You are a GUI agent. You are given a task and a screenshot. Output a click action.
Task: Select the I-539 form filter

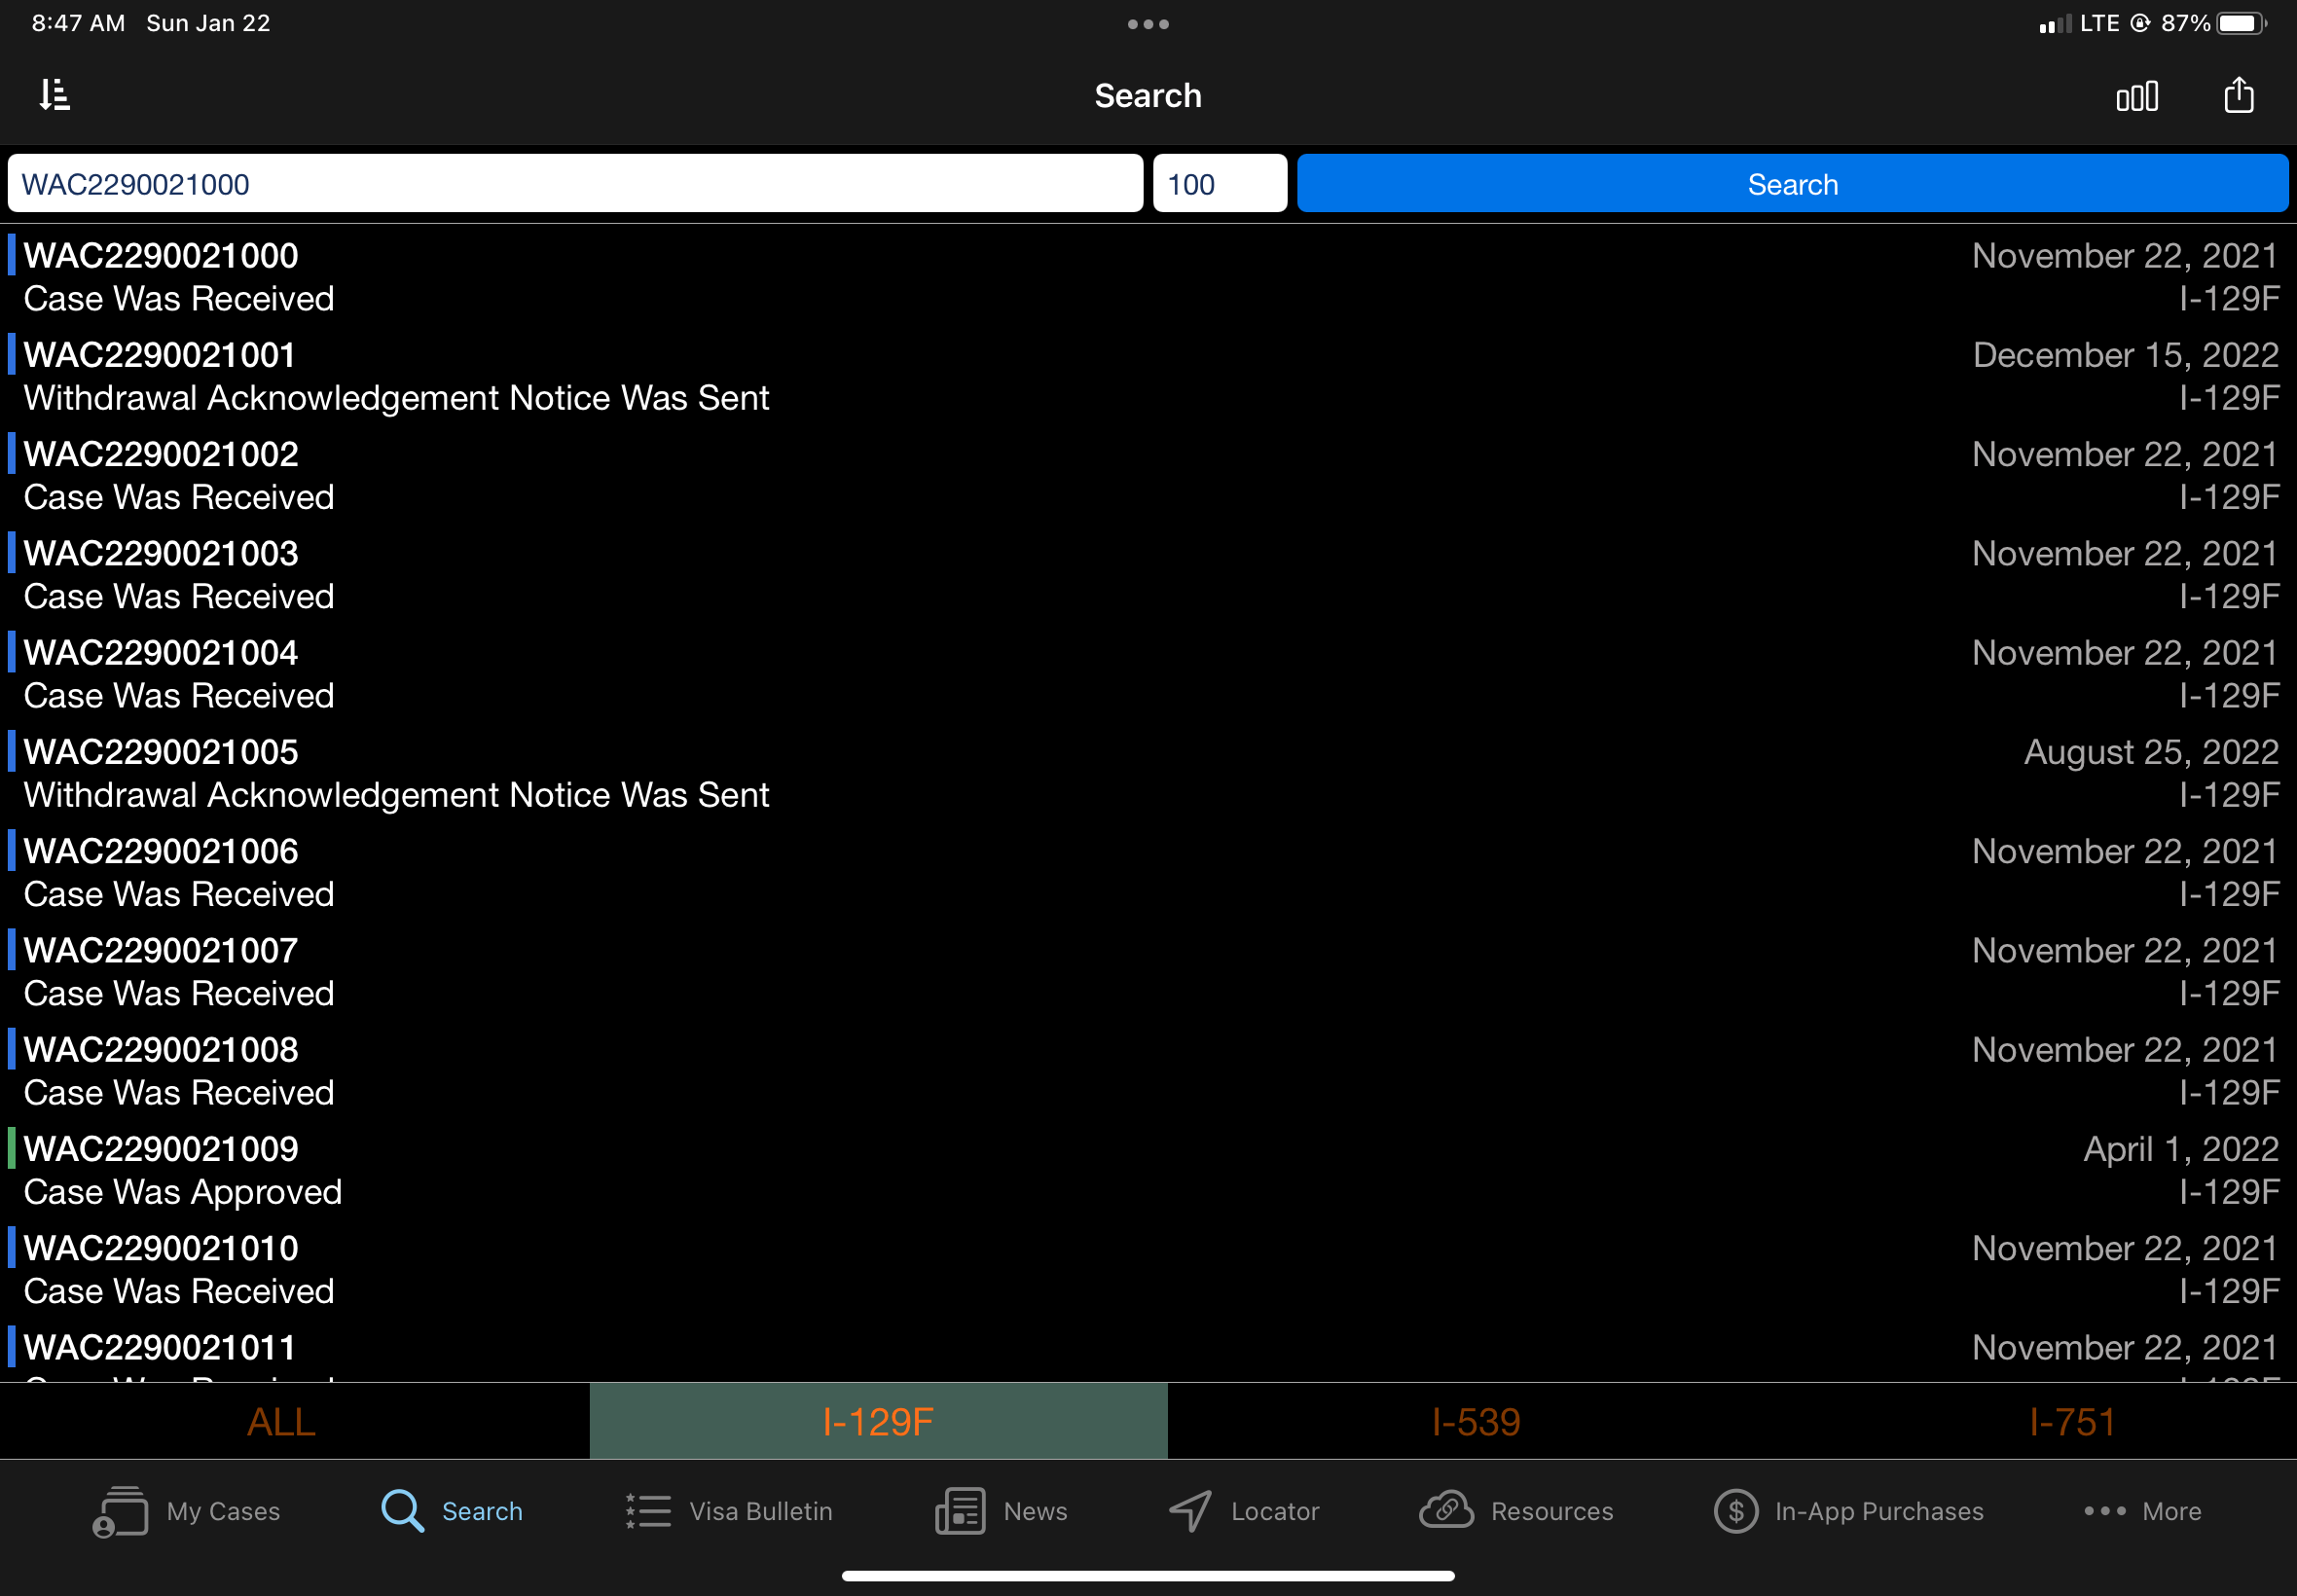(1475, 1421)
